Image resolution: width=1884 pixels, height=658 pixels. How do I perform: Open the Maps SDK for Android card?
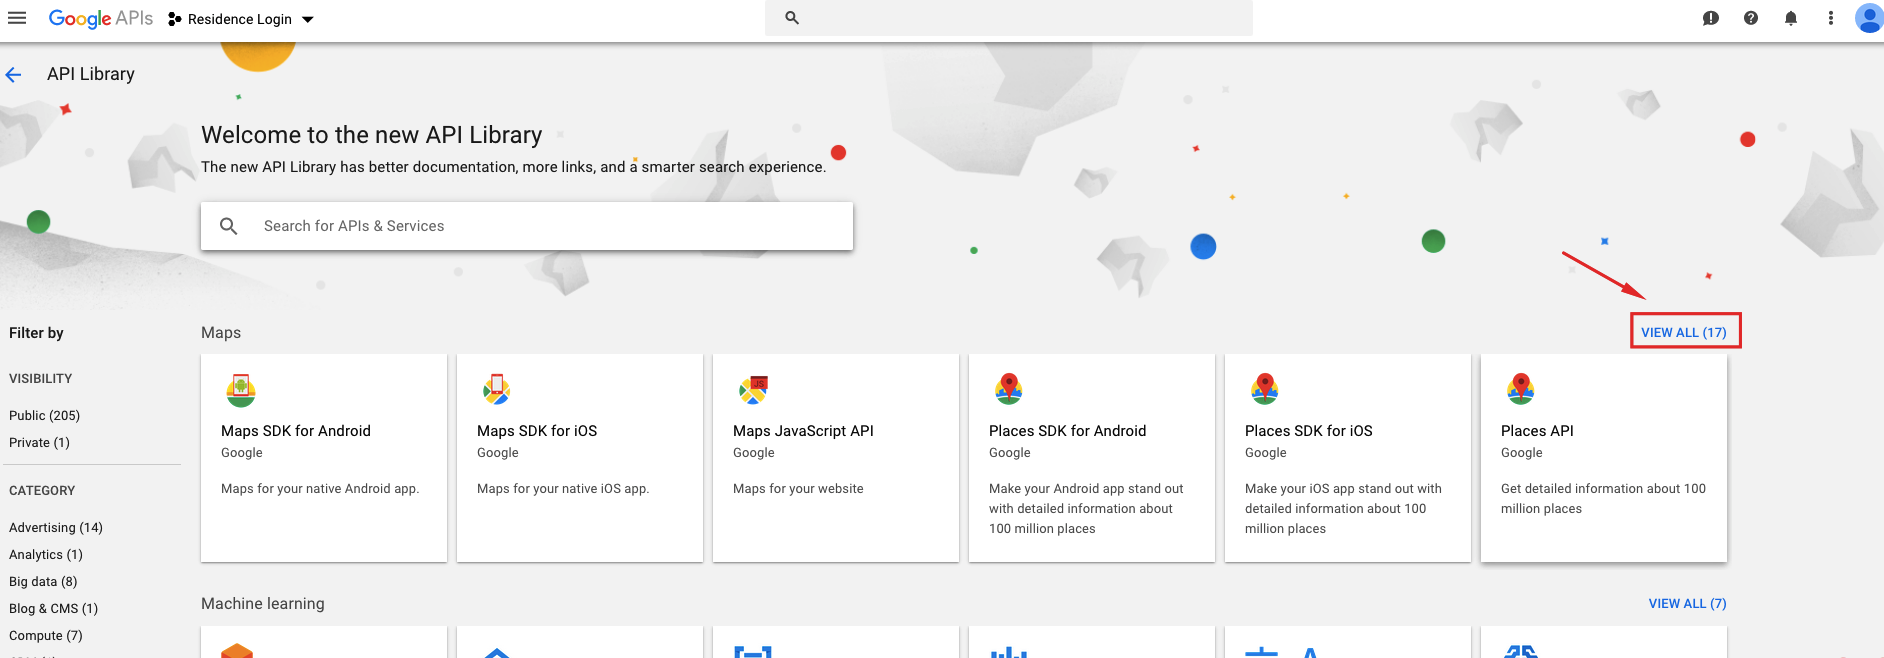324,458
